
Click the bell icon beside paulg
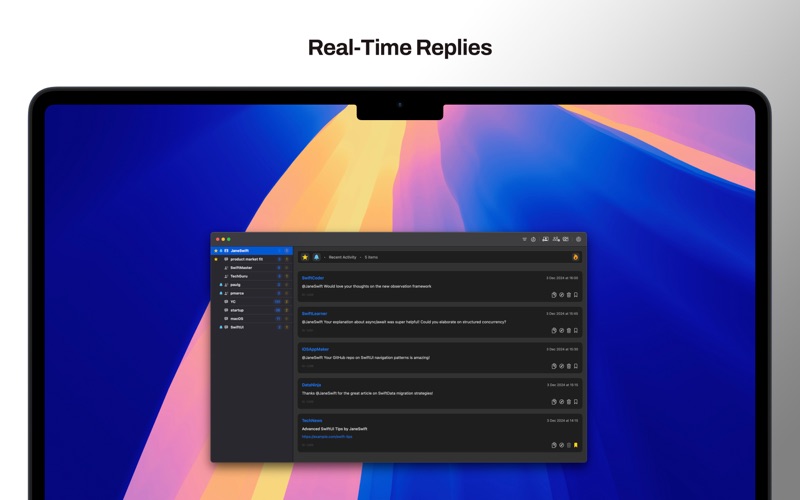click(221, 285)
